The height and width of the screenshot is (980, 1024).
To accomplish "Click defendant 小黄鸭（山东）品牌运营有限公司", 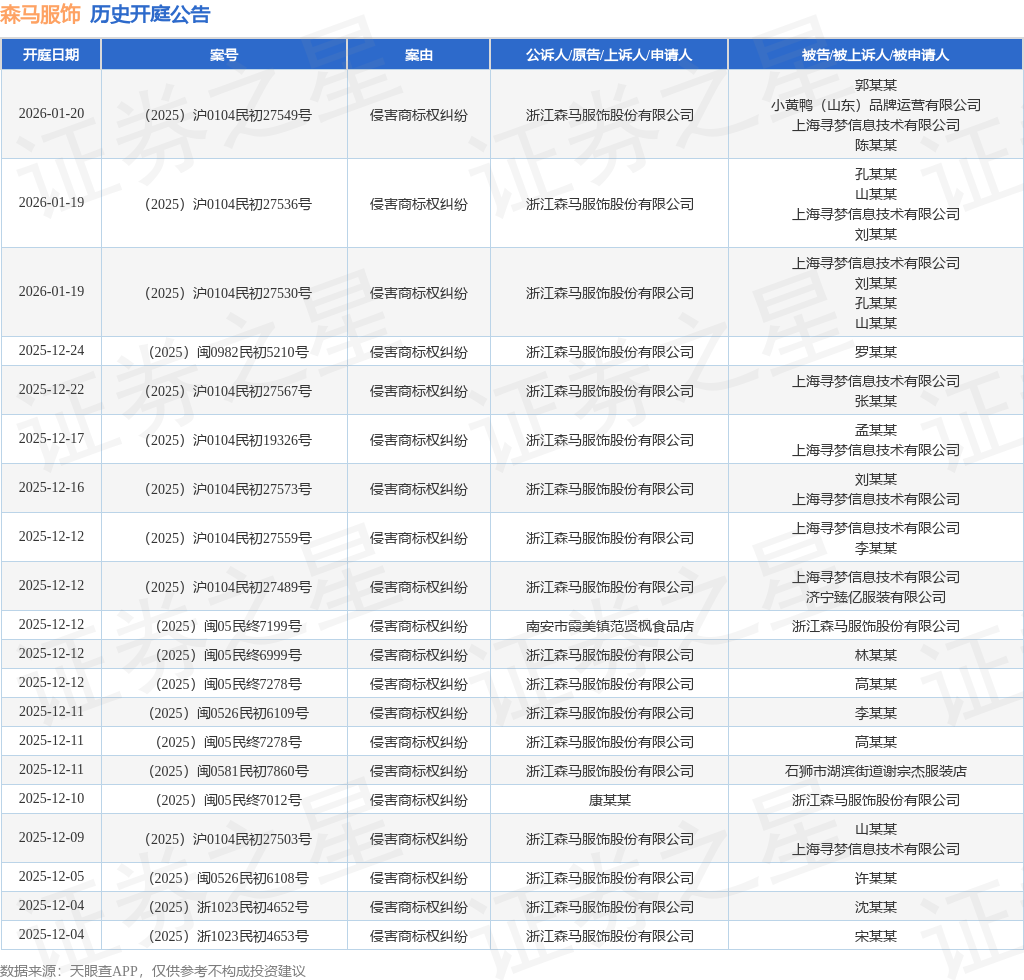I will (x=875, y=105).
